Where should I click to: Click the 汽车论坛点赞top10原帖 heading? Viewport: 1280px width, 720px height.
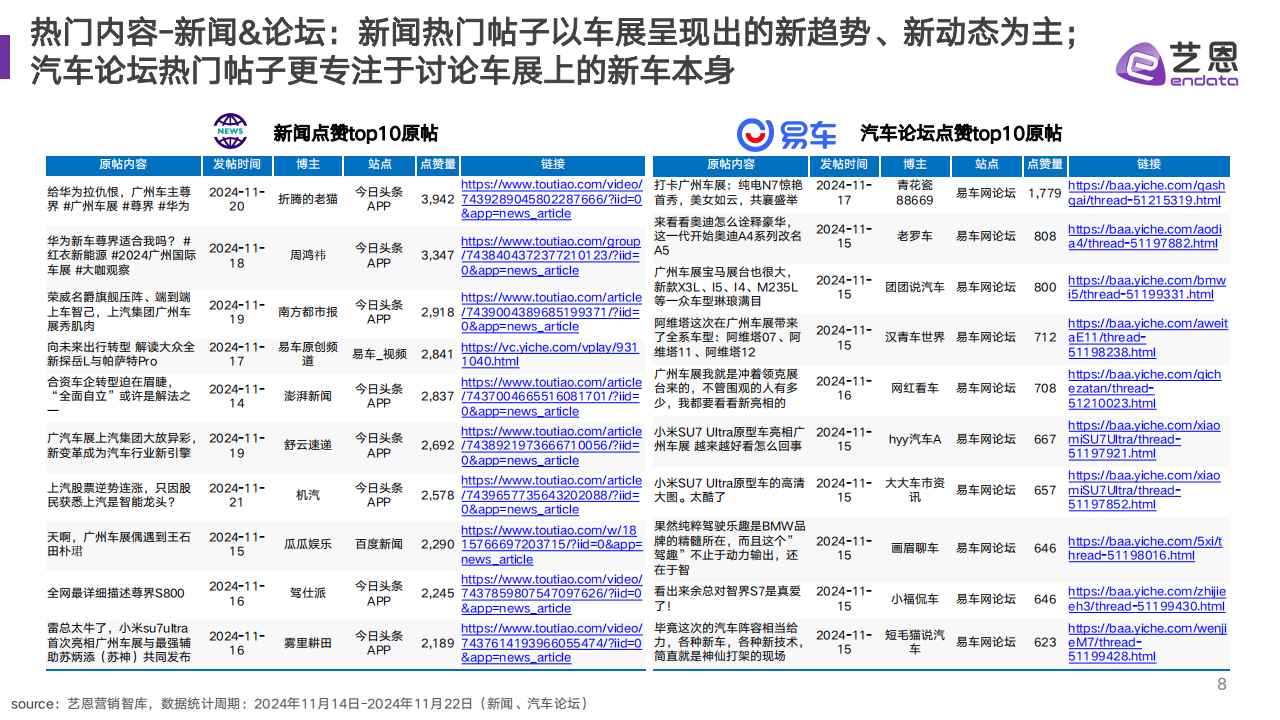[961, 133]
